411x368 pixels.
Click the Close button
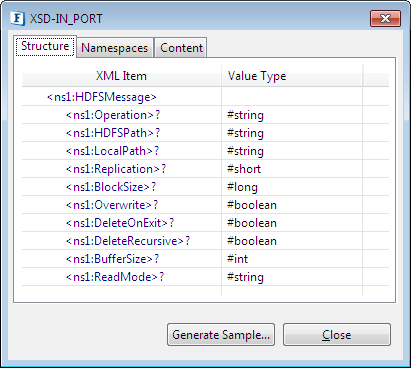(x=337, y=334)
